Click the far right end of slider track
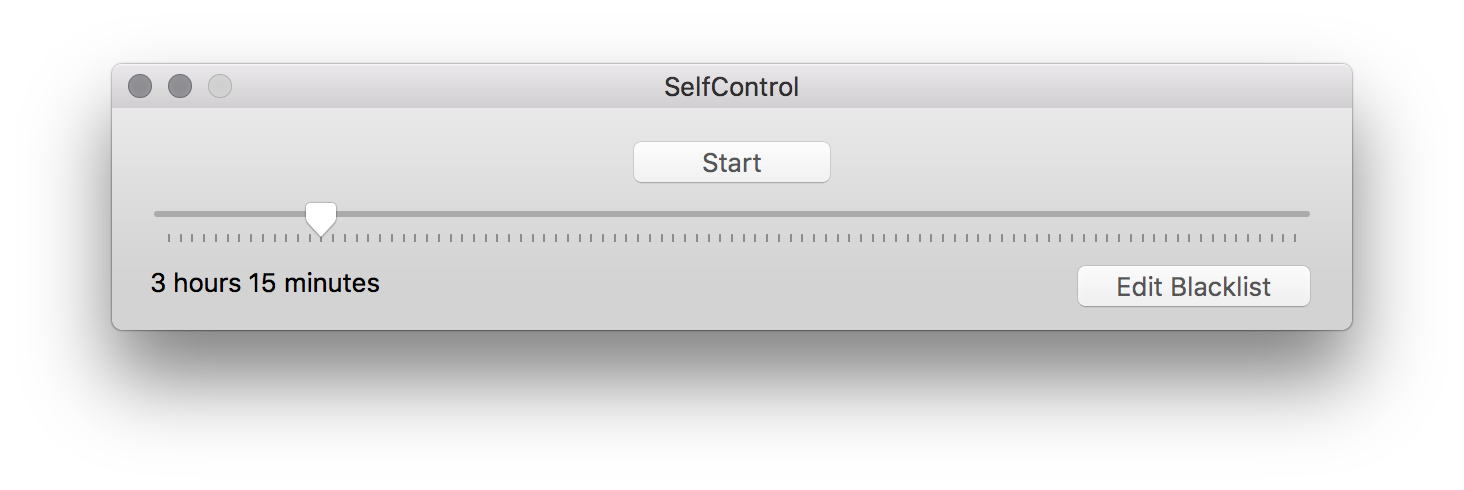This screenshot has height=490, width=1464. click(1305, 214)
